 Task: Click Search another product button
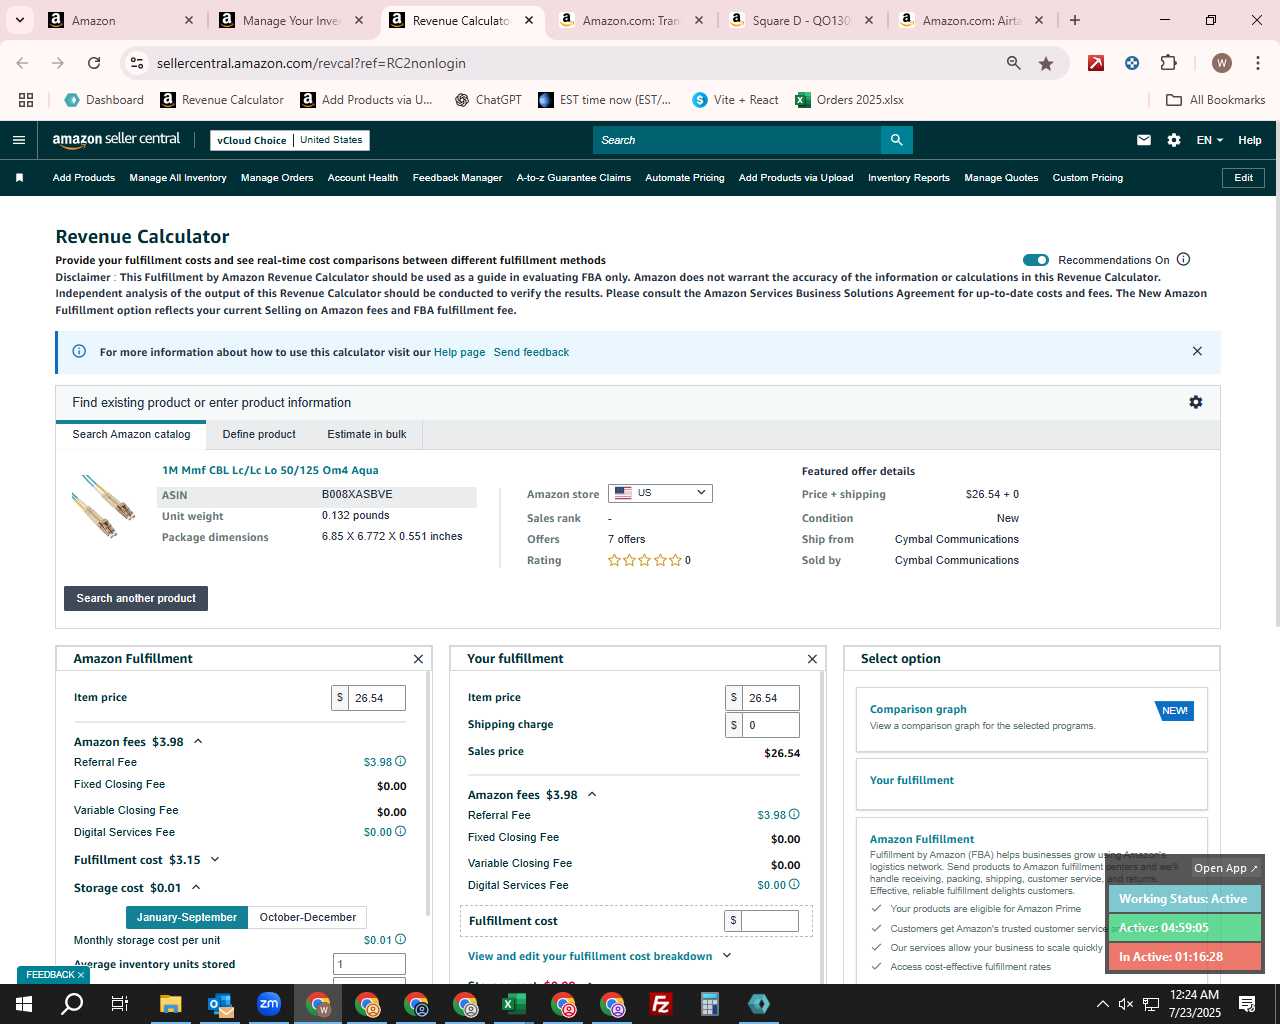tap(136, 598)
